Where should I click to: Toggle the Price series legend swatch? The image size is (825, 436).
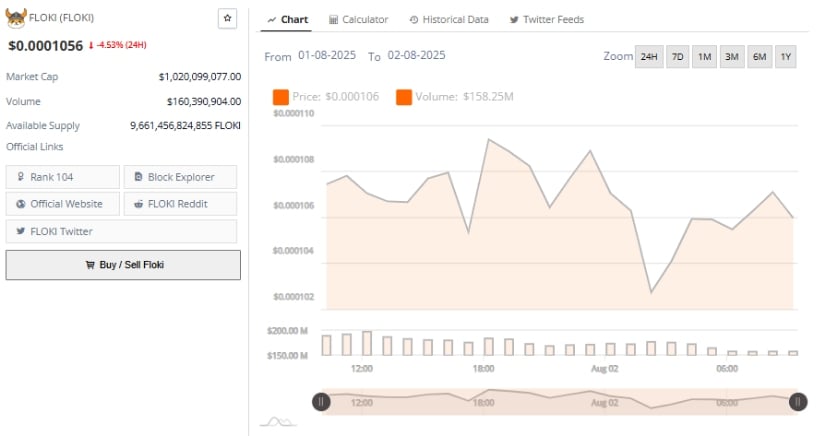[x=280, y=97]
